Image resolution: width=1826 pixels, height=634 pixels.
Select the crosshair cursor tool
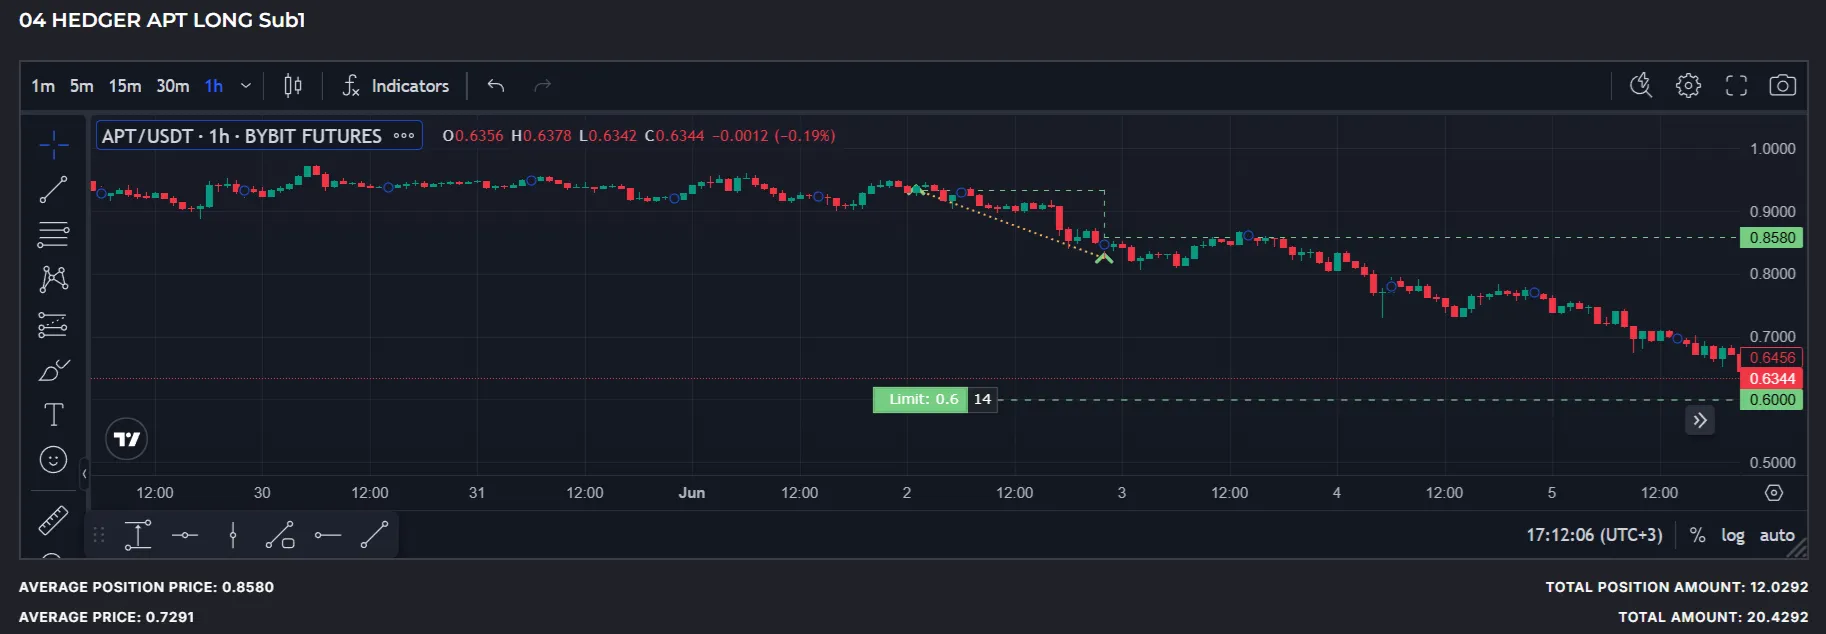point(54,145)
